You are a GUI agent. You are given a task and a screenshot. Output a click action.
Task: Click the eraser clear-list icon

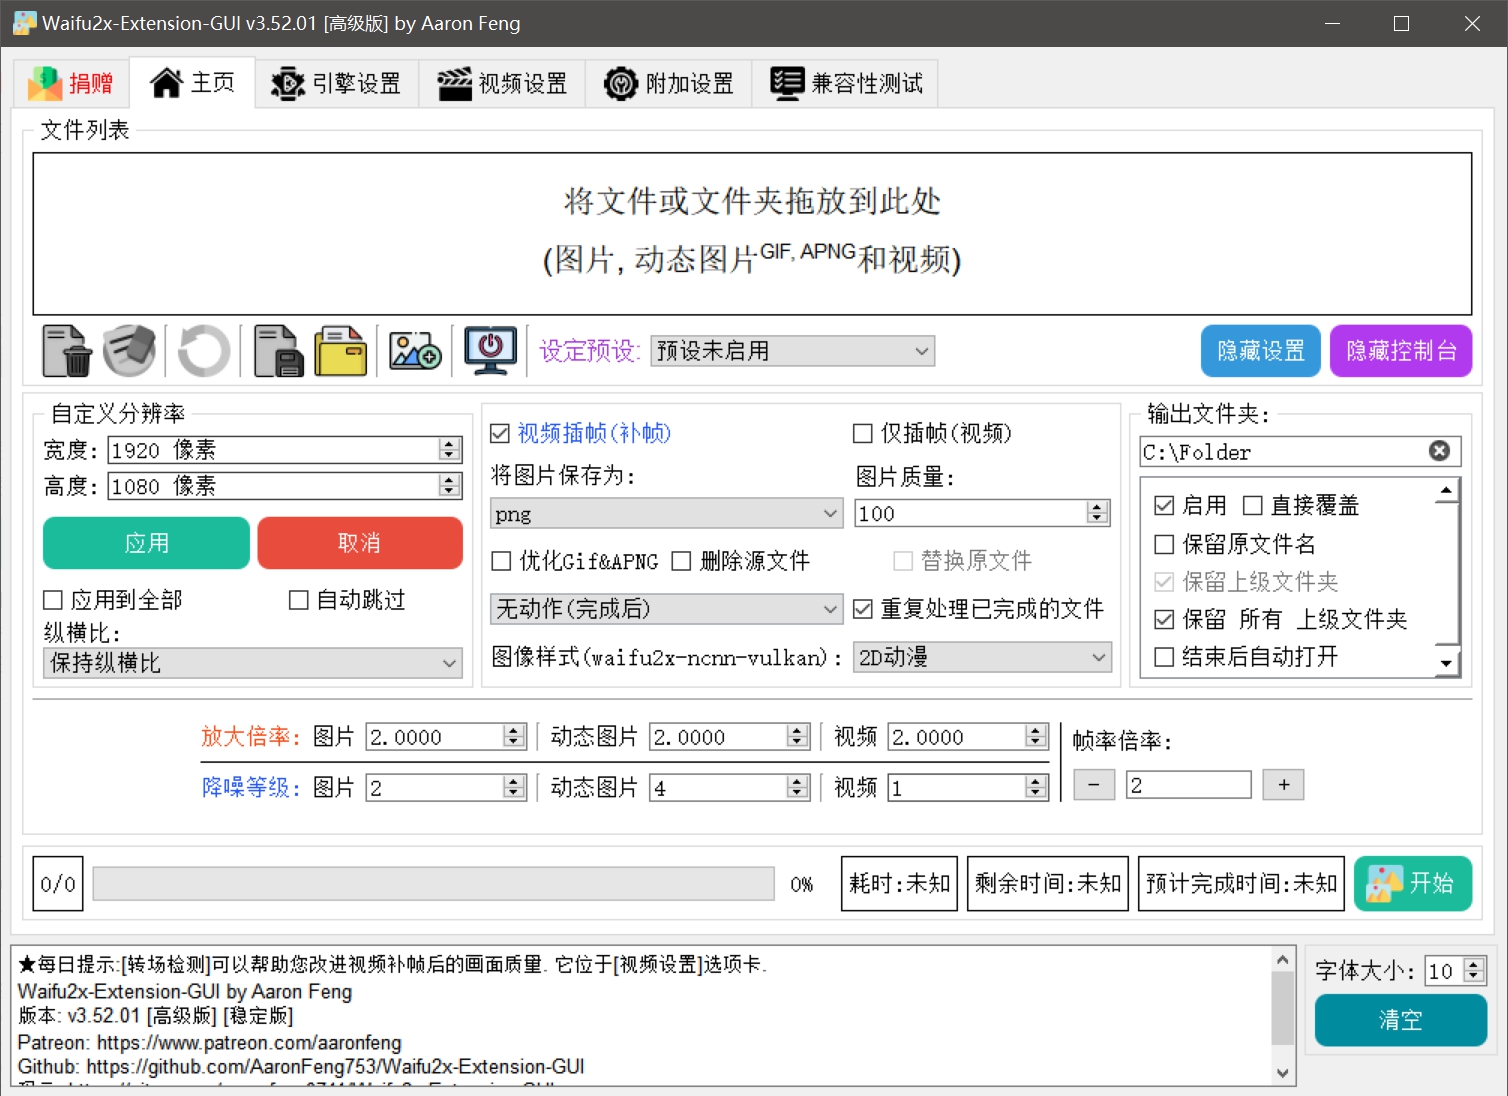click(x=130, y=351)
